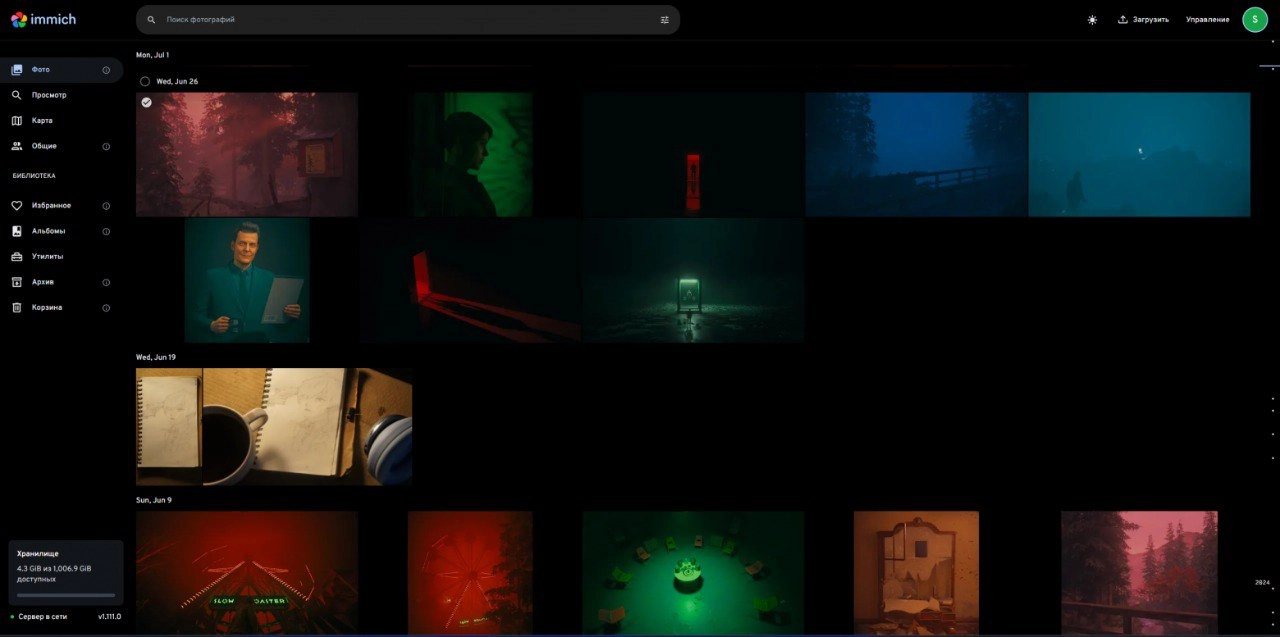Click the info icon beside Общие
This screenshot has height=637, width=1280.
pyautogui.click(x=106, y=146)
